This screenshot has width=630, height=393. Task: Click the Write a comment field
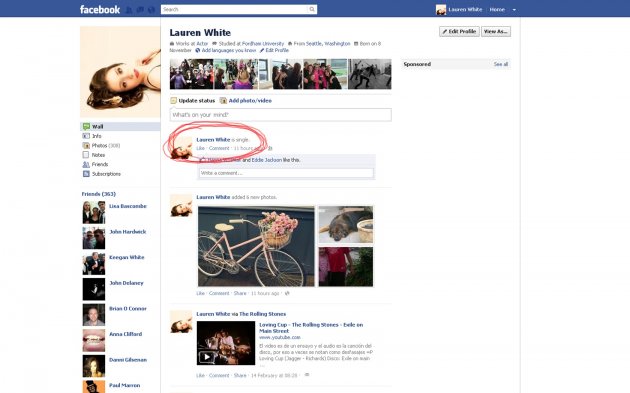tap(286, 173)
